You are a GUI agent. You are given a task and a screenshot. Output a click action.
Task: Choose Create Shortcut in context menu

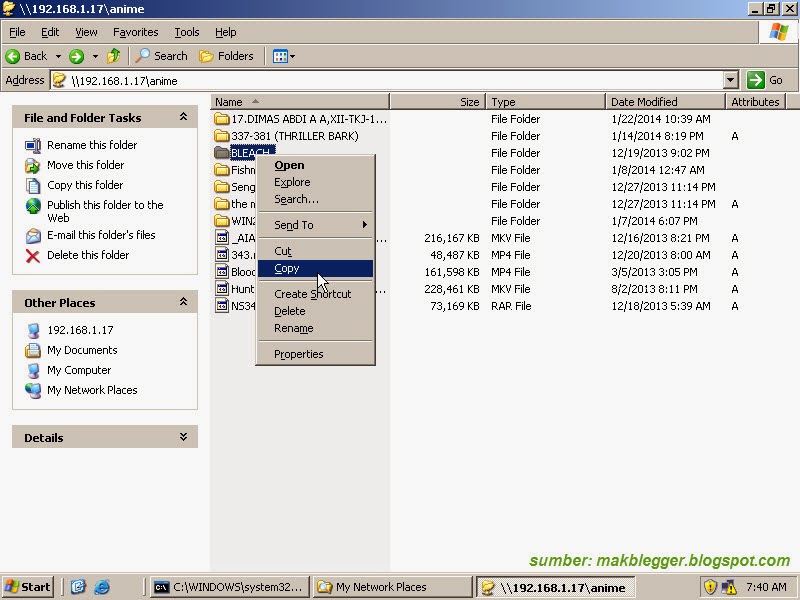tap(315, 294)
